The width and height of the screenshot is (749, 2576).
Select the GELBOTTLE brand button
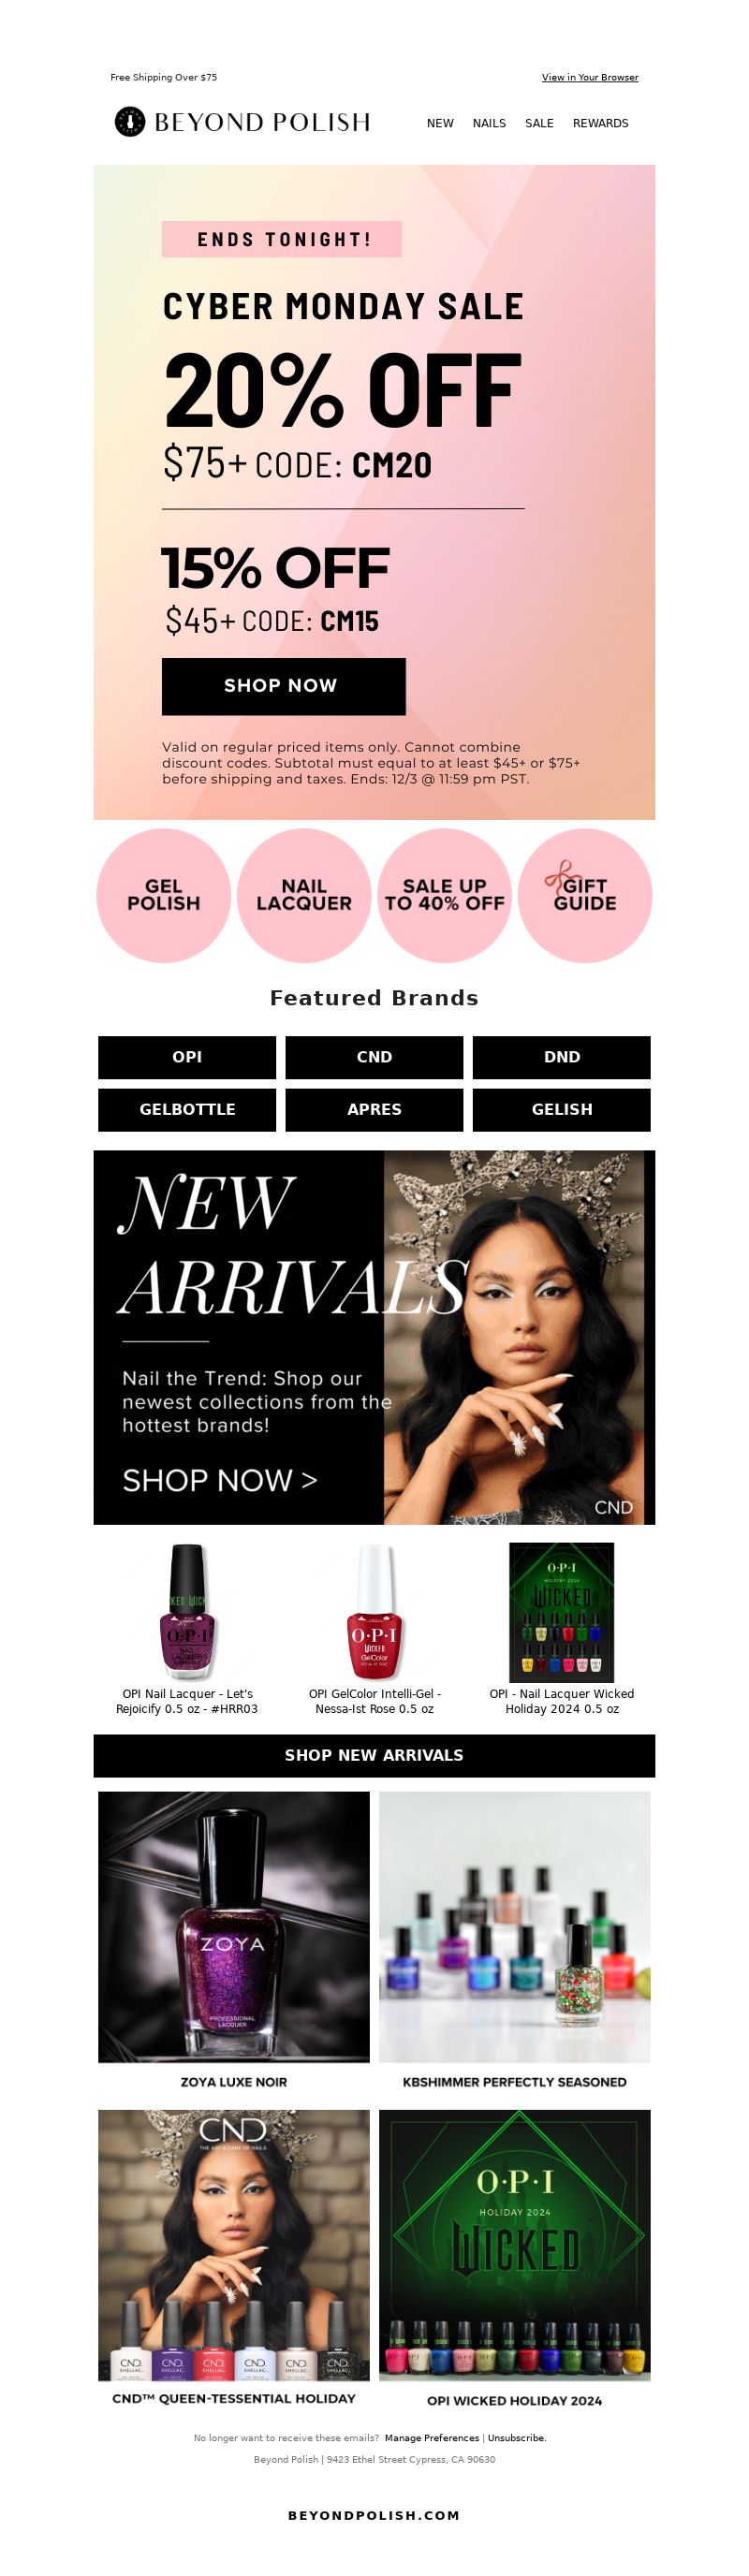coord(187,1110)
